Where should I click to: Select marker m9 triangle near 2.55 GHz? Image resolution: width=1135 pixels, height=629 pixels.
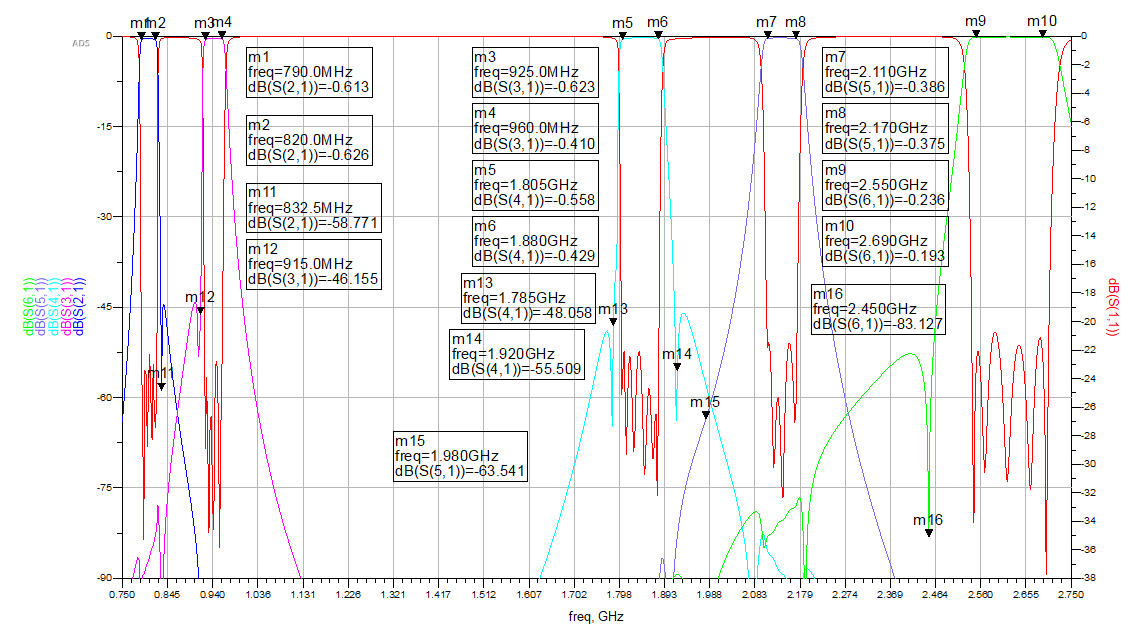click(976, 34)
